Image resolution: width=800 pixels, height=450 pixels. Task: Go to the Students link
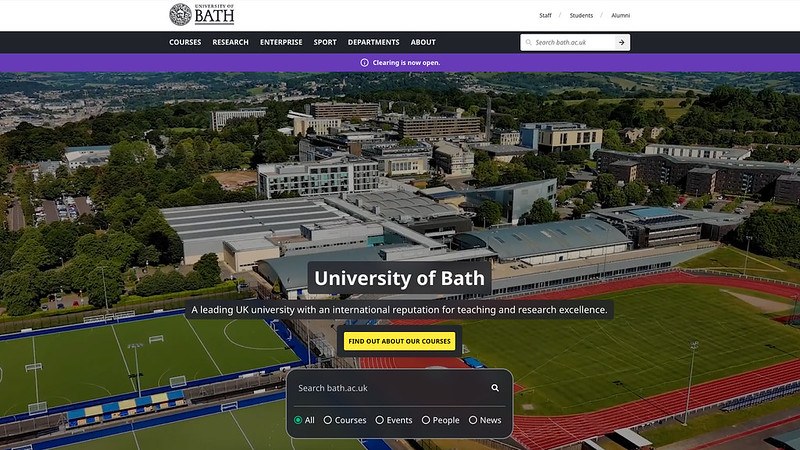pyautogui.click(x=581, y=15)
